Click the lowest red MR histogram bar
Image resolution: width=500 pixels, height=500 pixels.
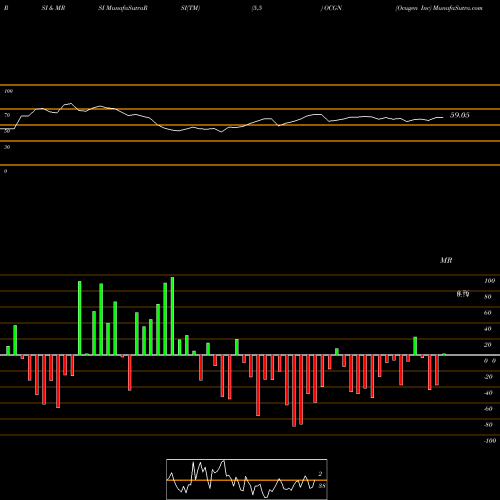[x=294, y=391]
